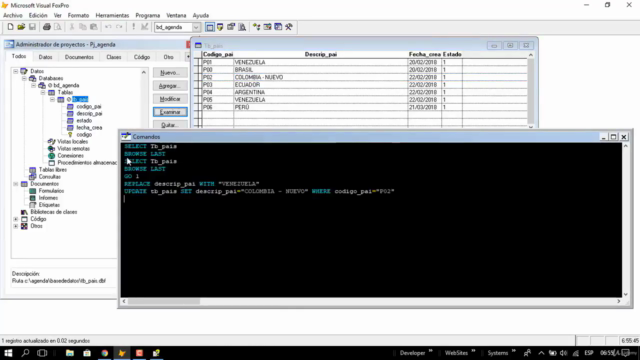Viewport: 640px width, 360px height.
Task: Collapse the bd_agenda database node
Action: 33,85
